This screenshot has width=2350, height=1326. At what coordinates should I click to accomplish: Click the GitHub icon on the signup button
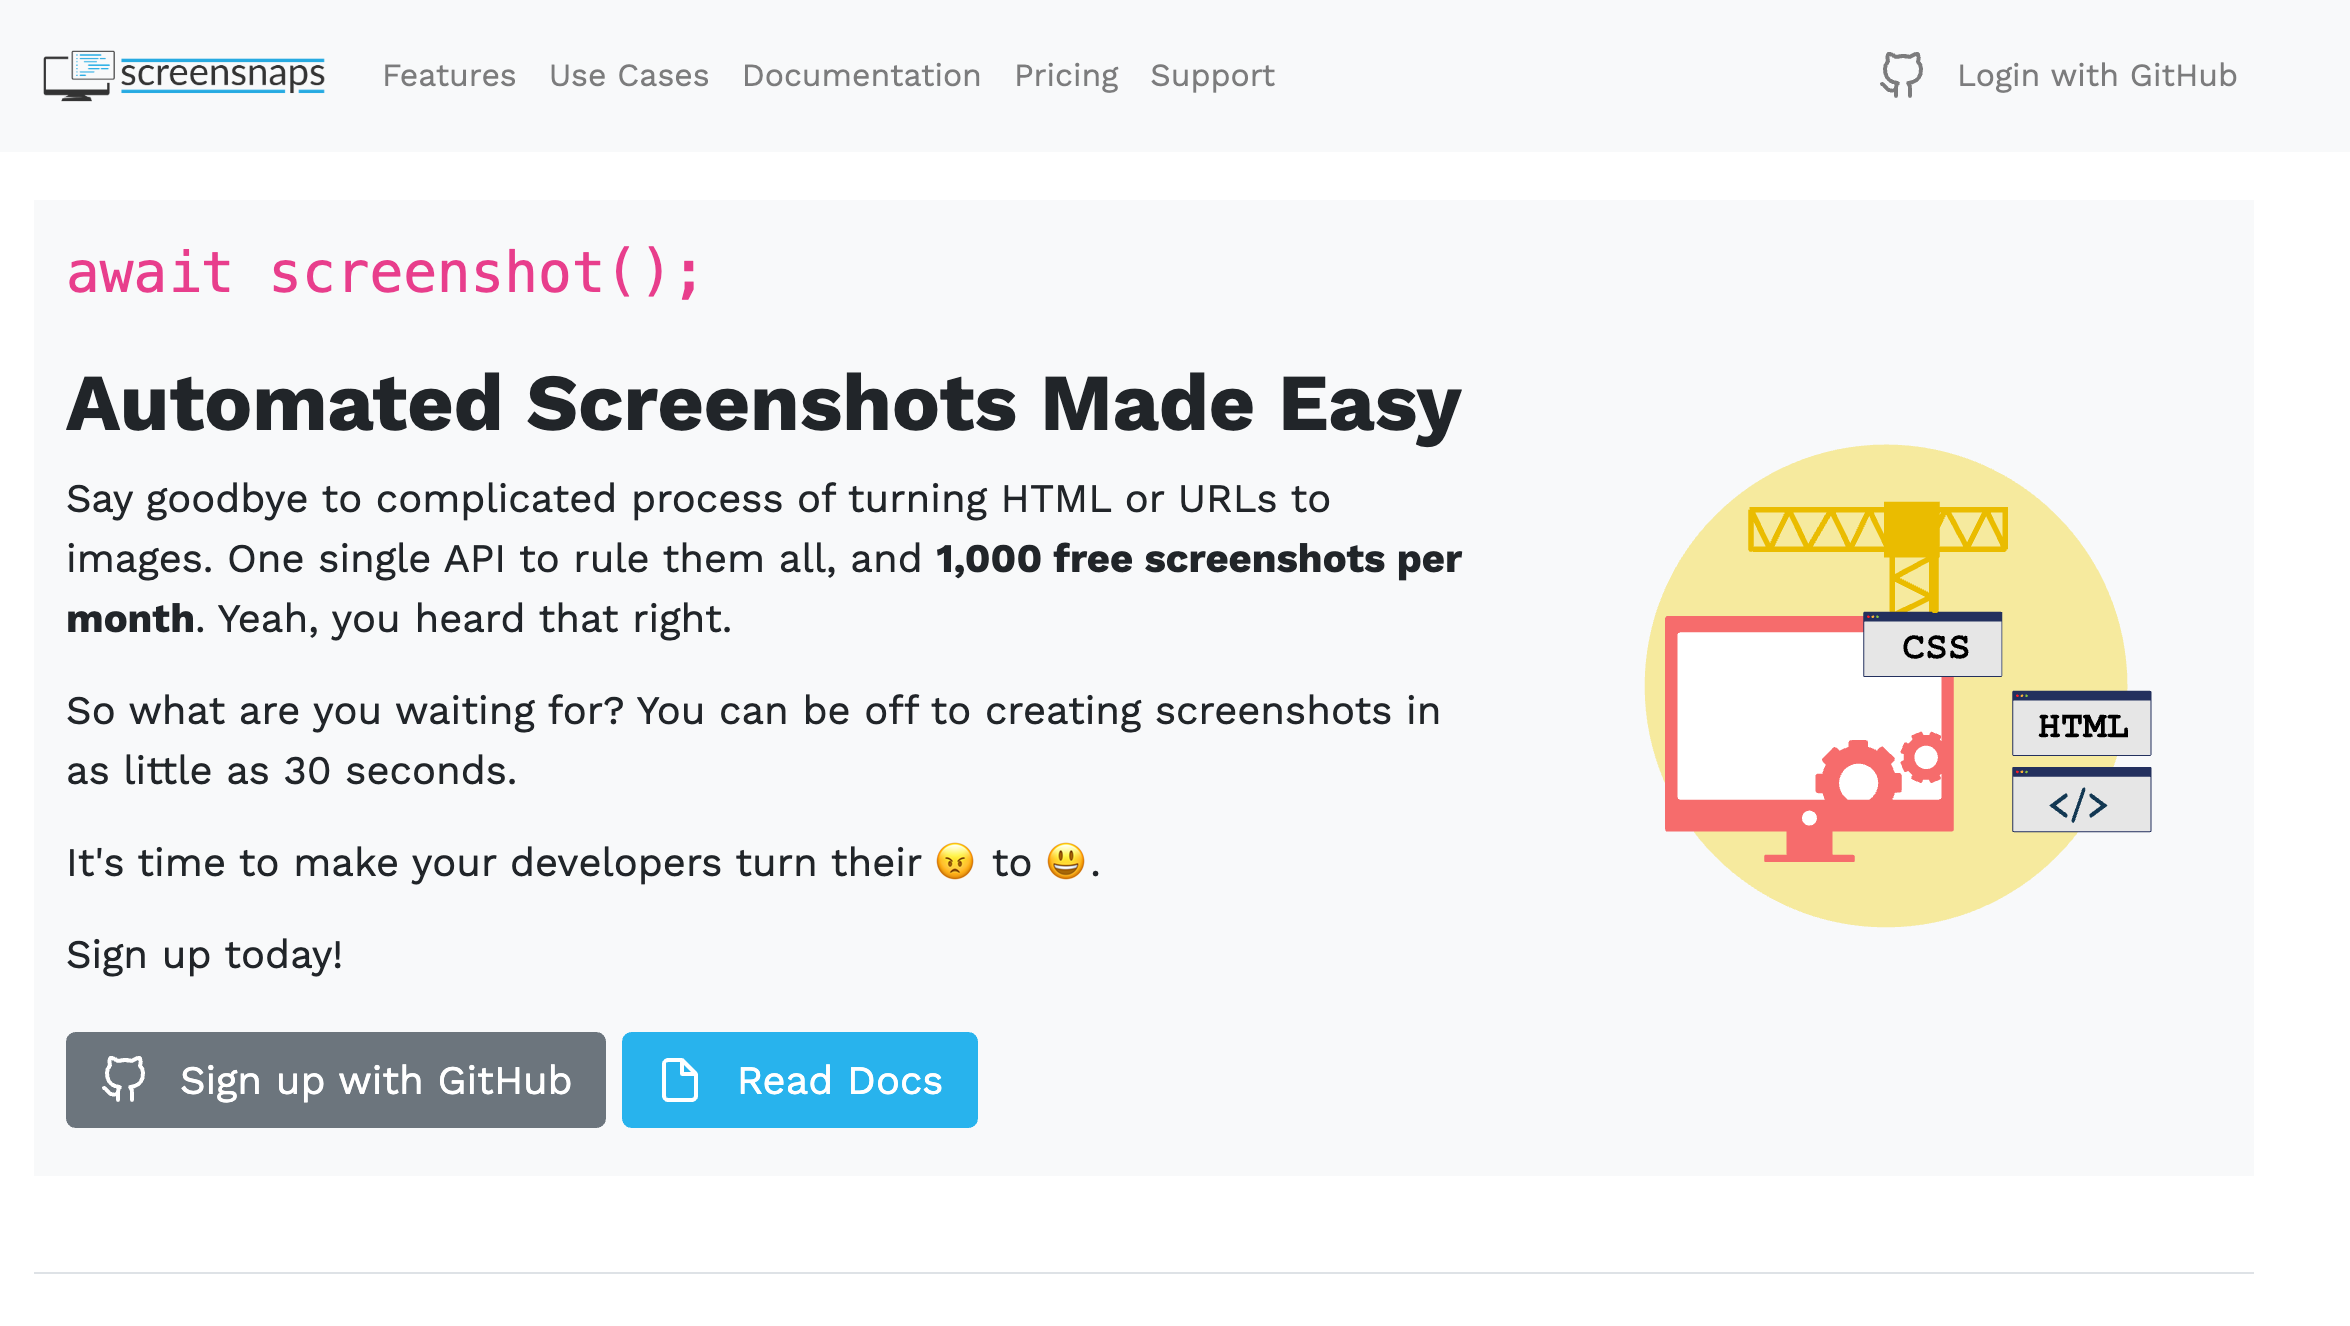[127, 1079]
